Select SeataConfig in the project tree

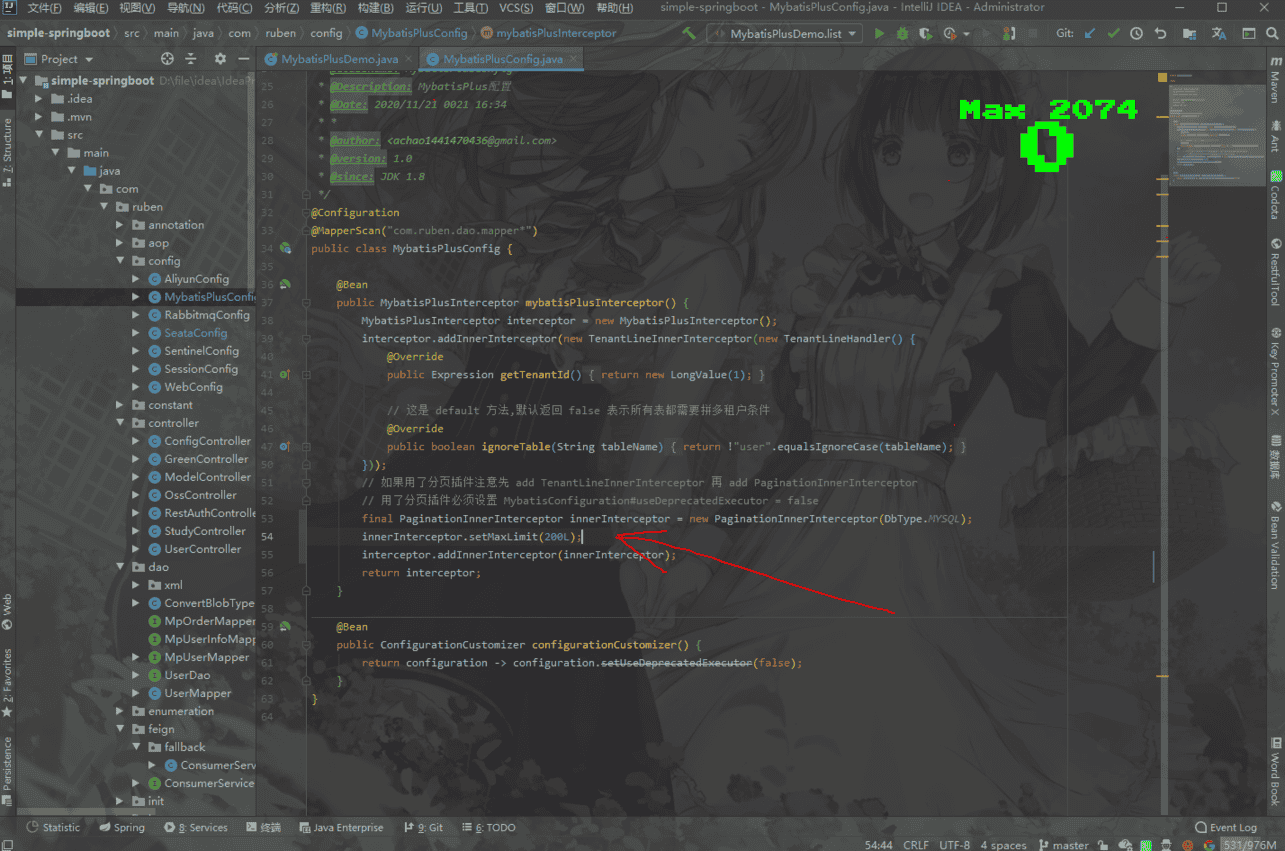pyautogui.click(x=195, y=333)
